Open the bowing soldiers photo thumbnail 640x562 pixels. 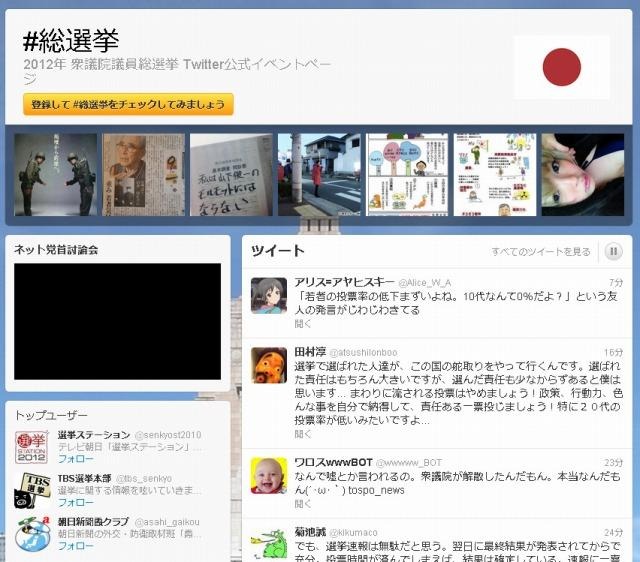tap(56, 175)
